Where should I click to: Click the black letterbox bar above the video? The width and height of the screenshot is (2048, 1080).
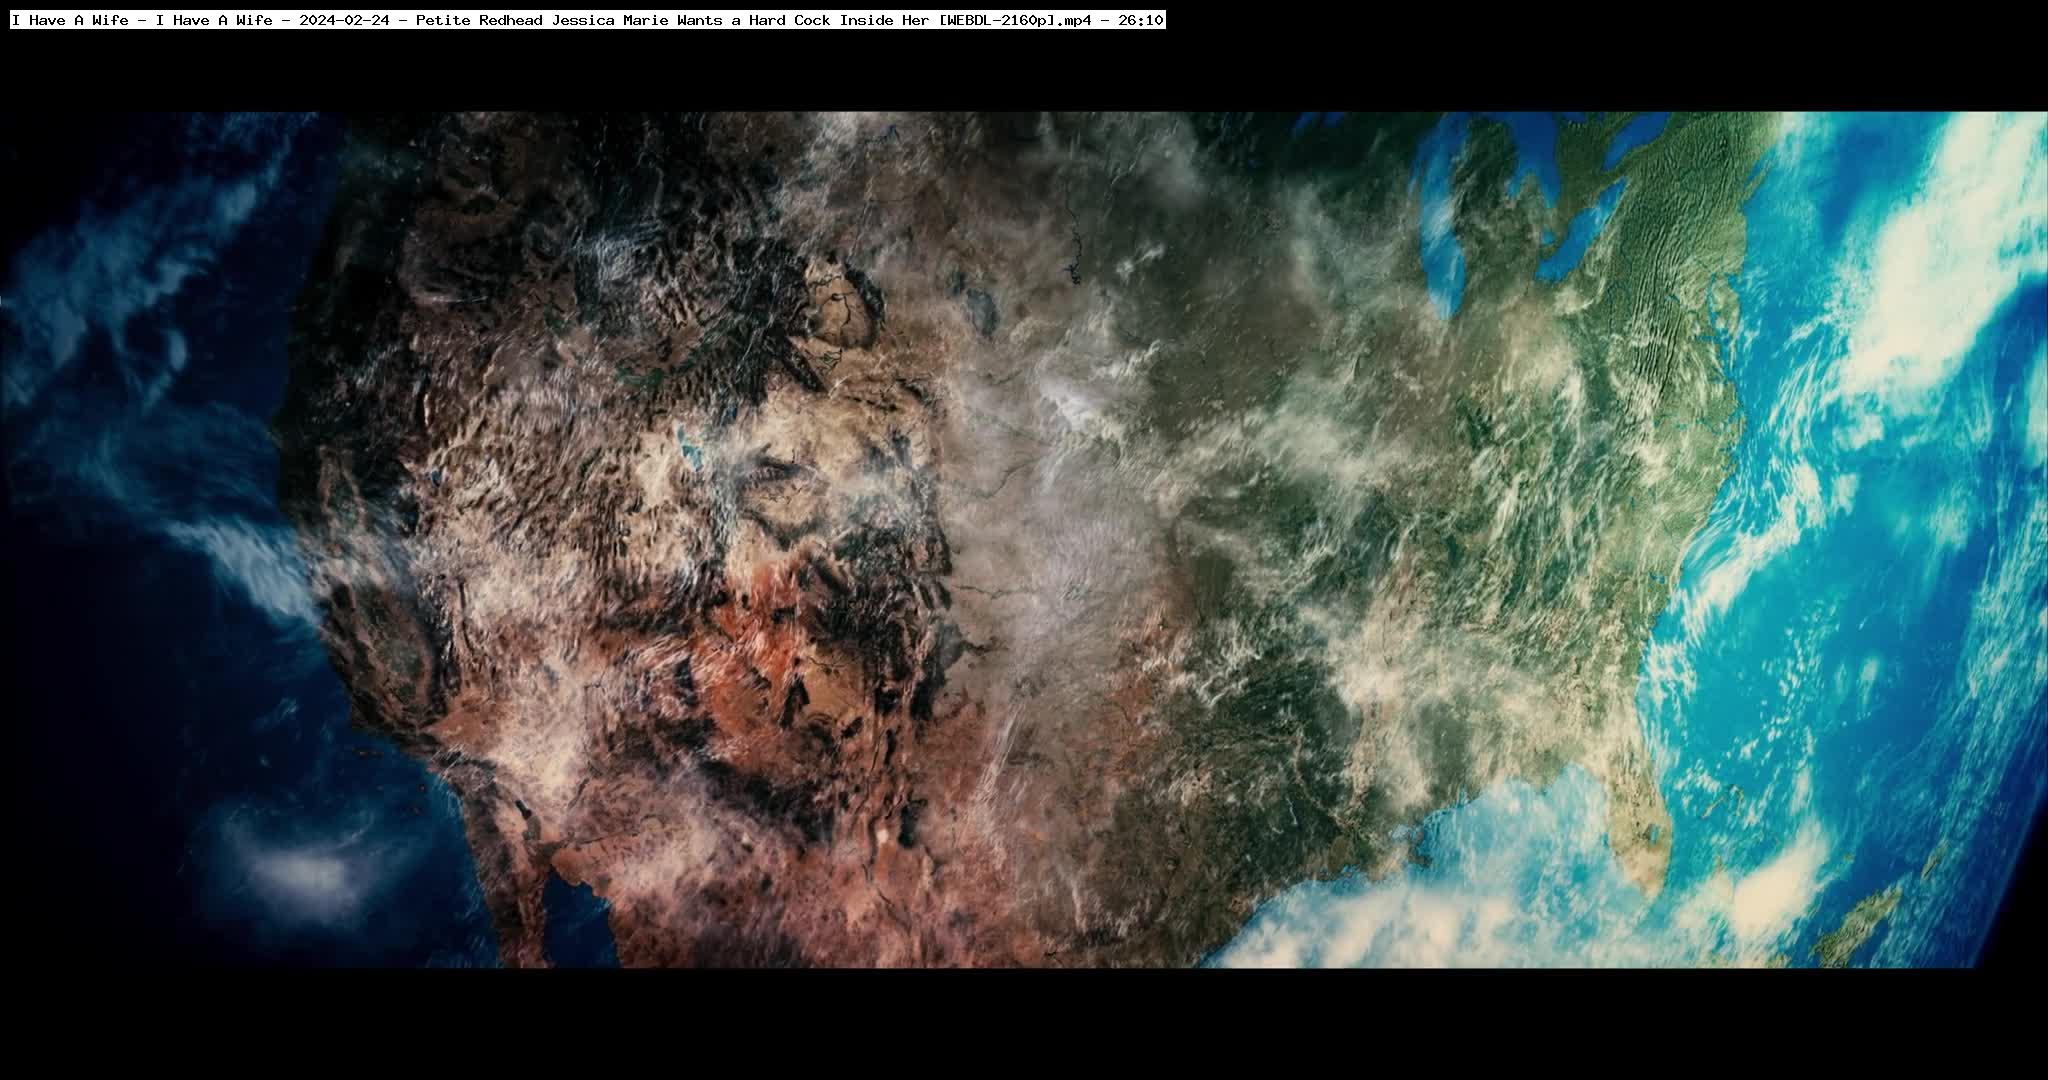click(1024, 72)
